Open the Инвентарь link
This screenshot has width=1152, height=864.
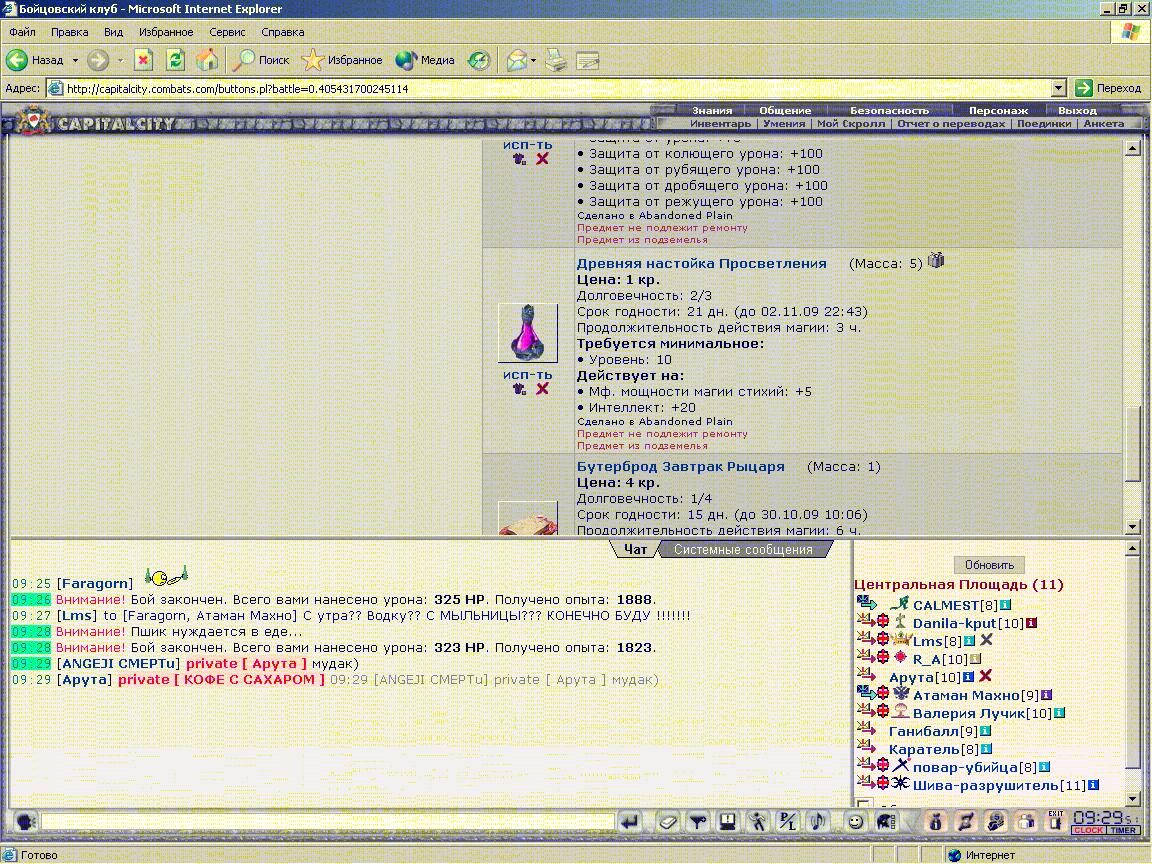coord(720,123)
